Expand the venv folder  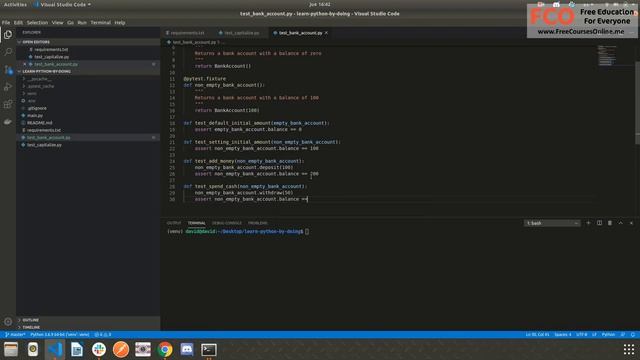pyautogui.click(x=88, y=93)
